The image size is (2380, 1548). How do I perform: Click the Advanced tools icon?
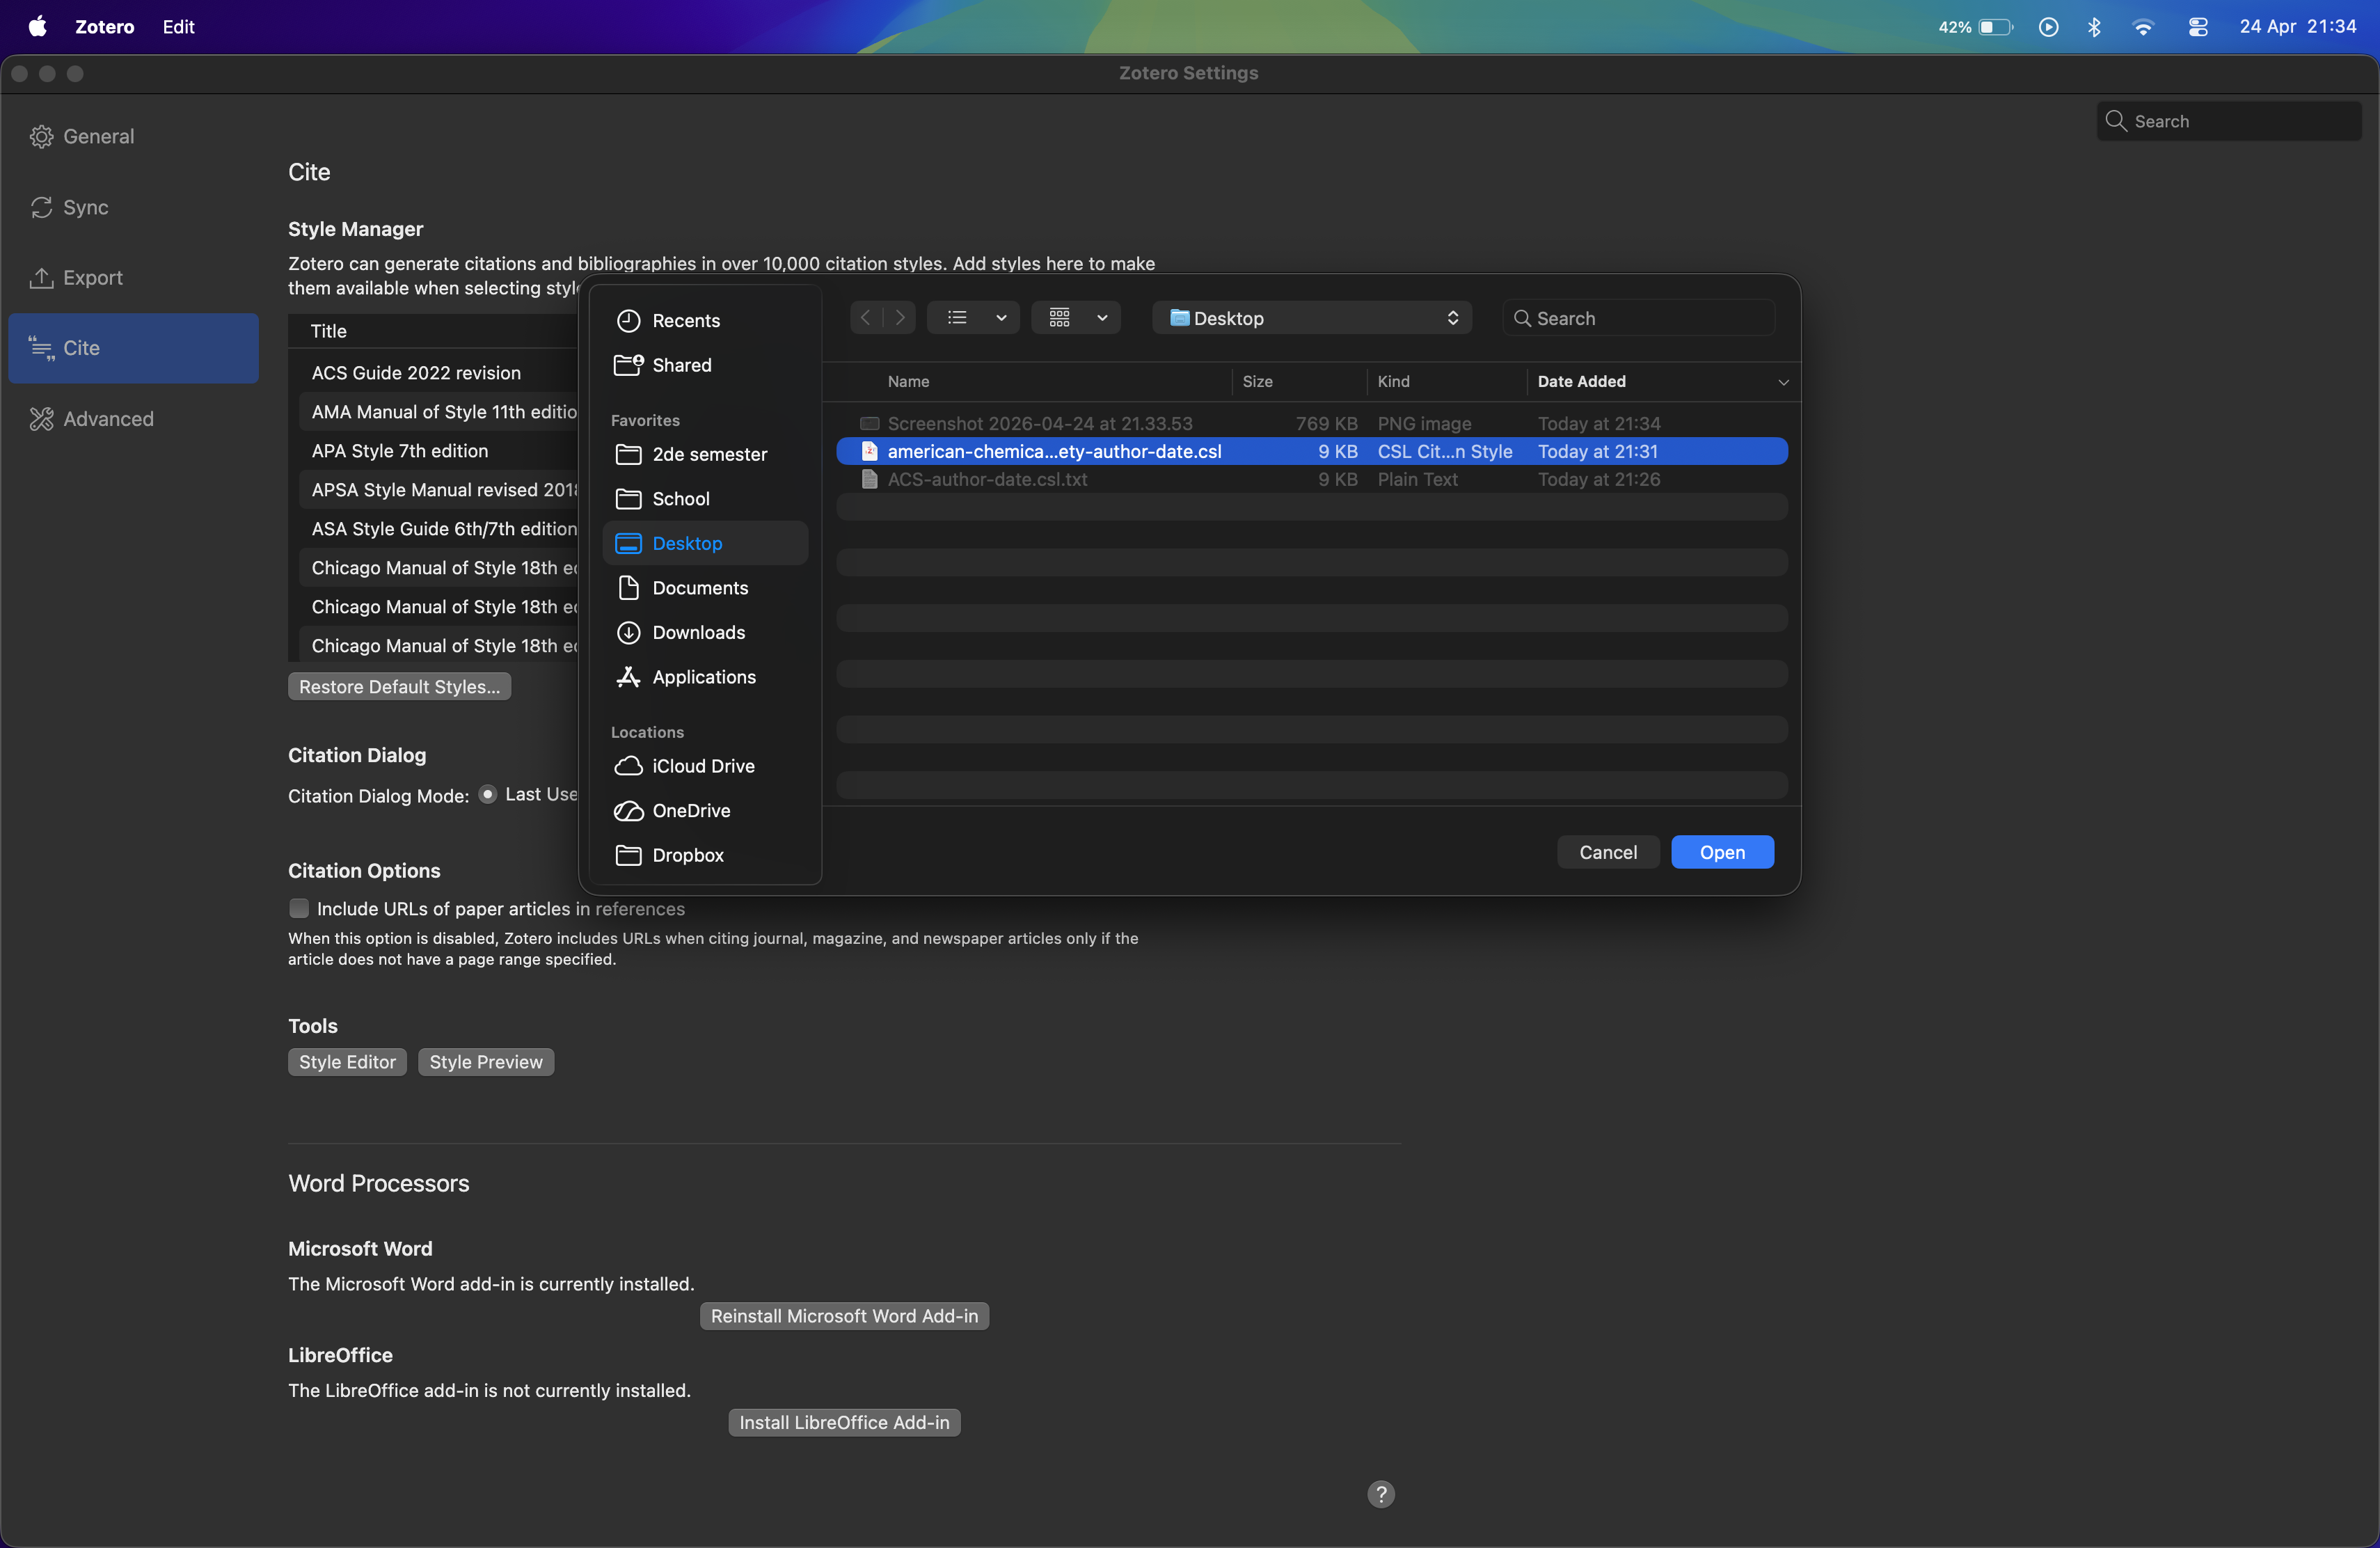(41, 419)
